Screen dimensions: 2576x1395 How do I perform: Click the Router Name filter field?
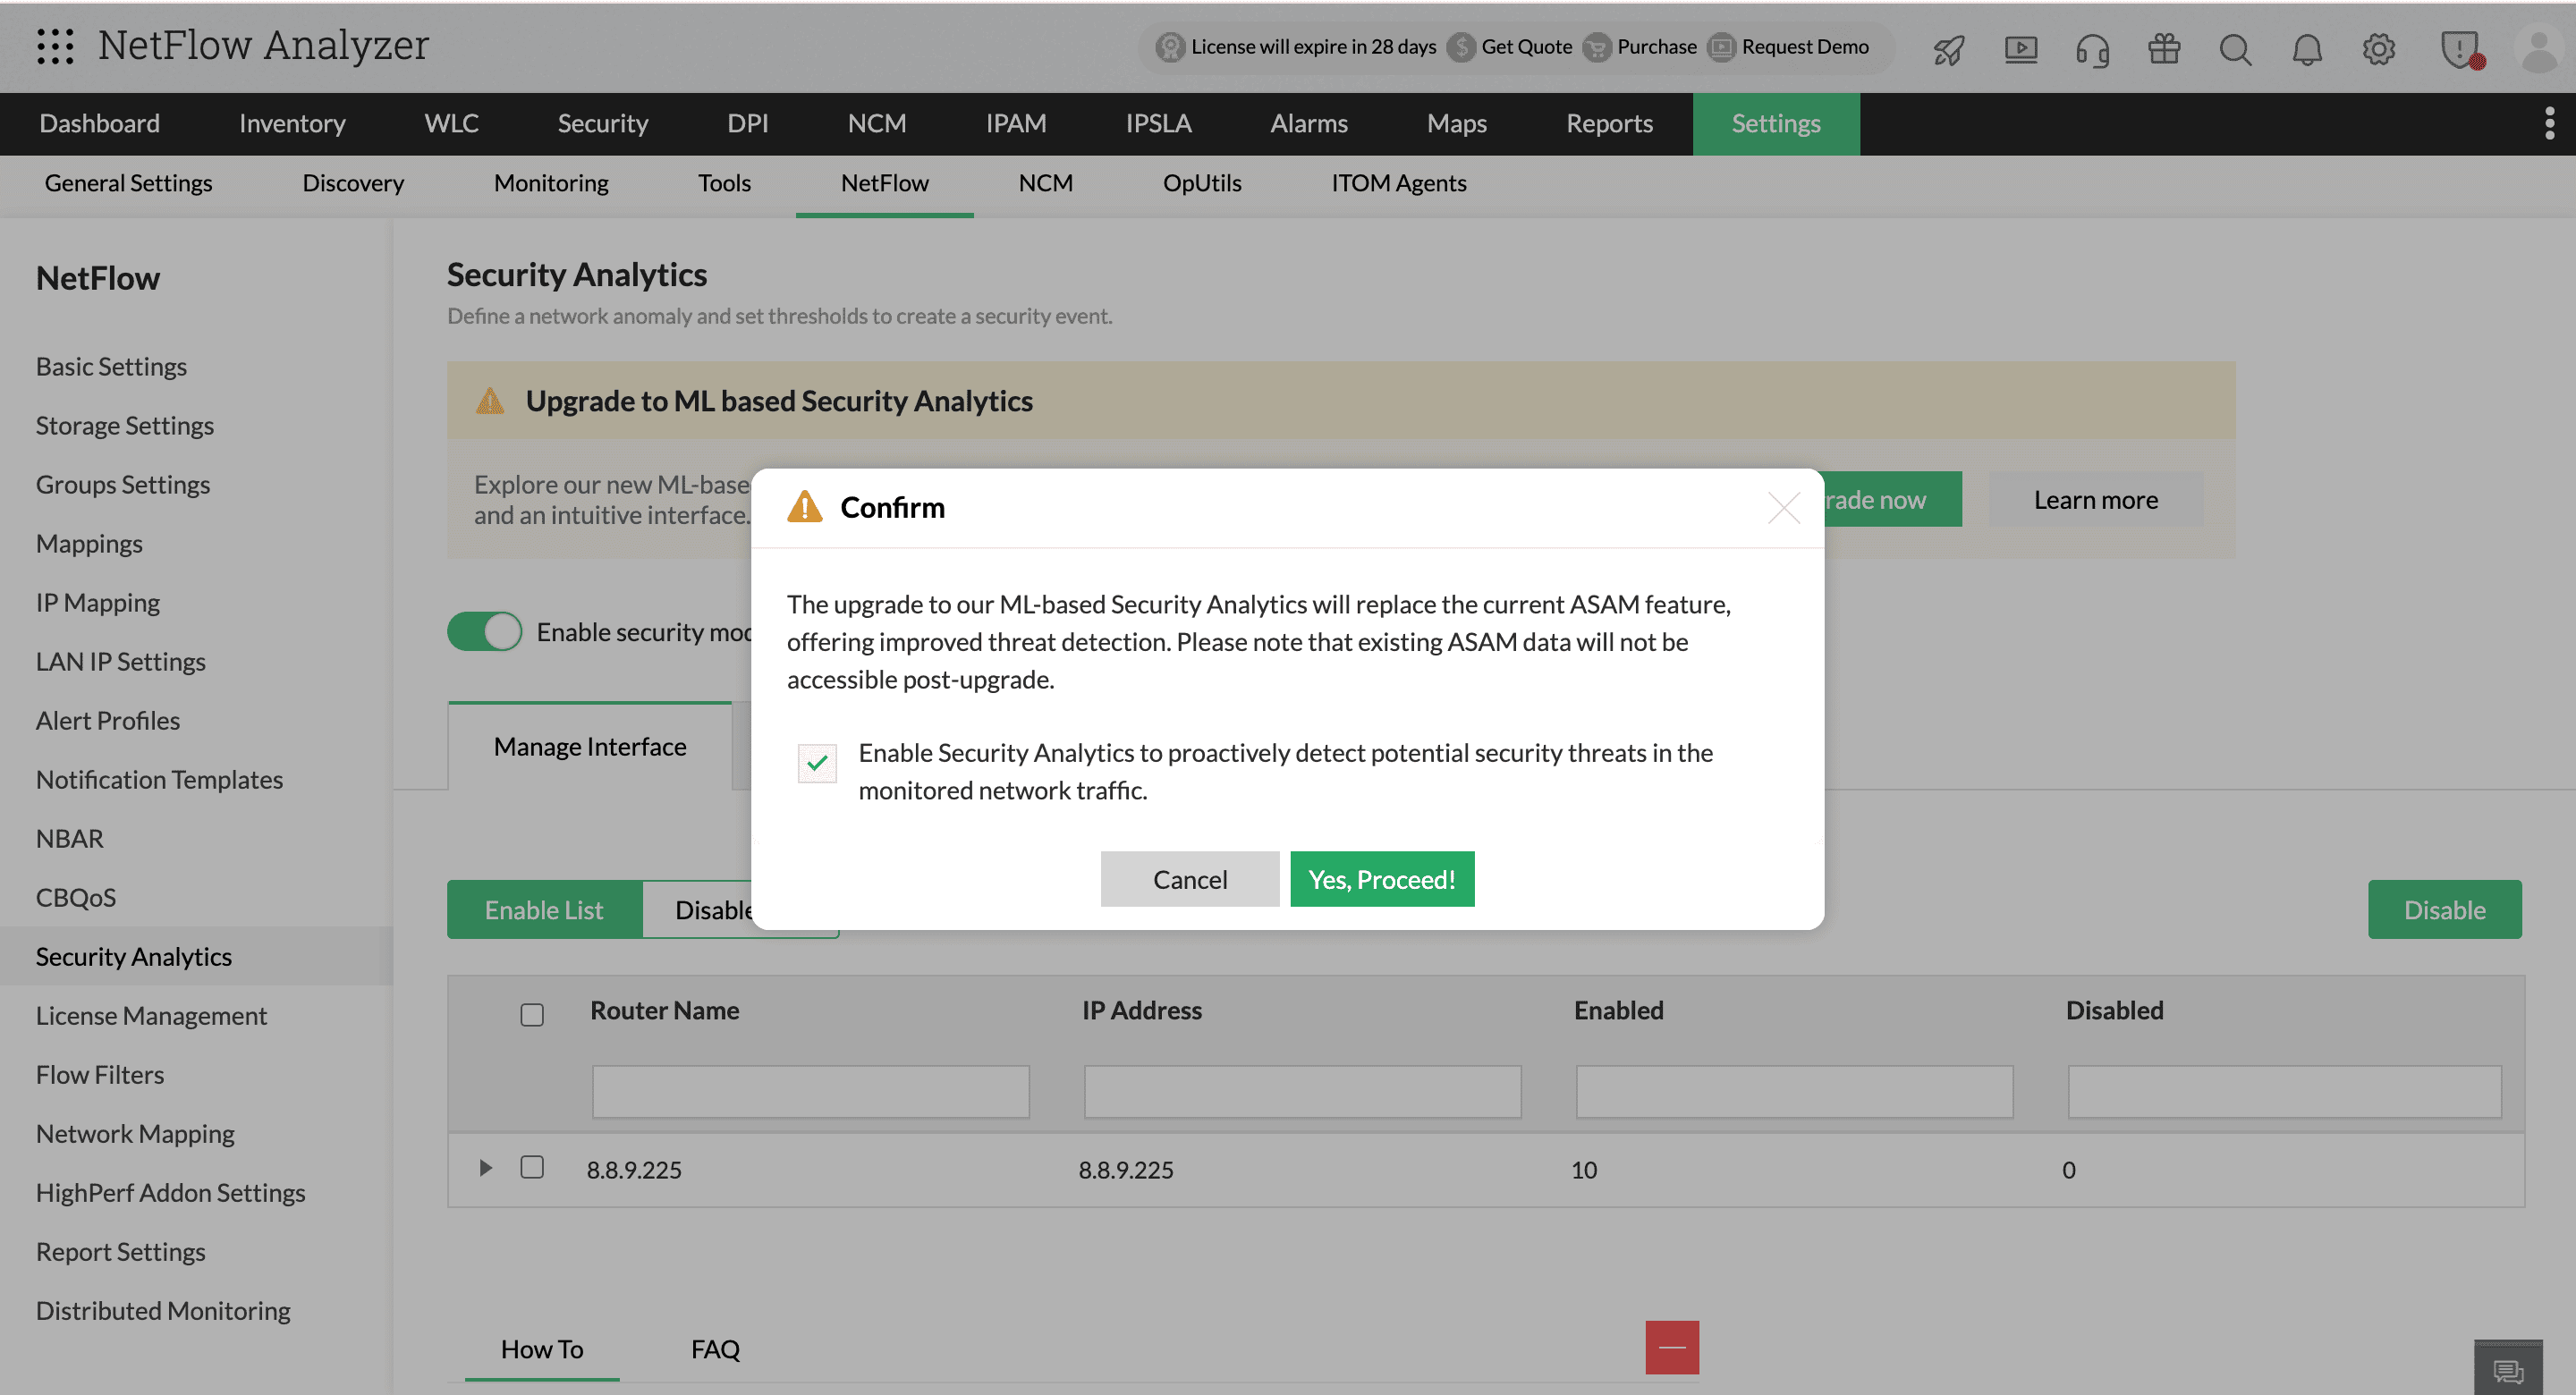[x=810, y=1091]
